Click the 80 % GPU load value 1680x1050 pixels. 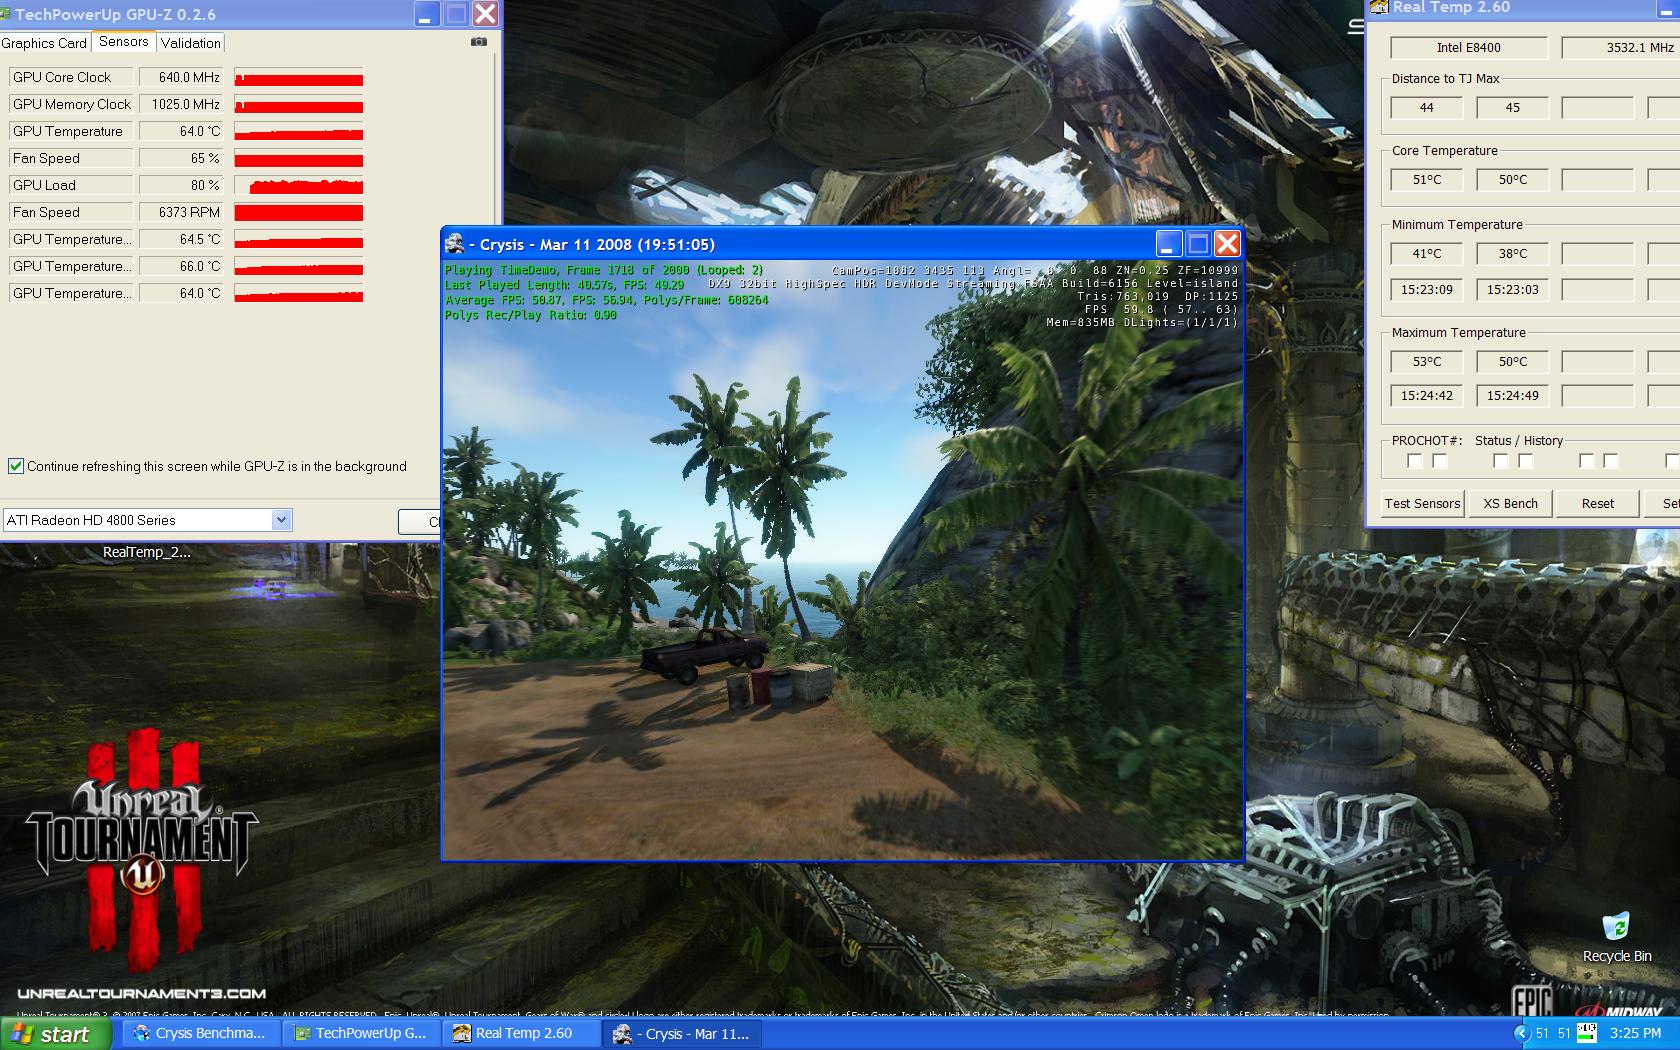pos(181,185)
